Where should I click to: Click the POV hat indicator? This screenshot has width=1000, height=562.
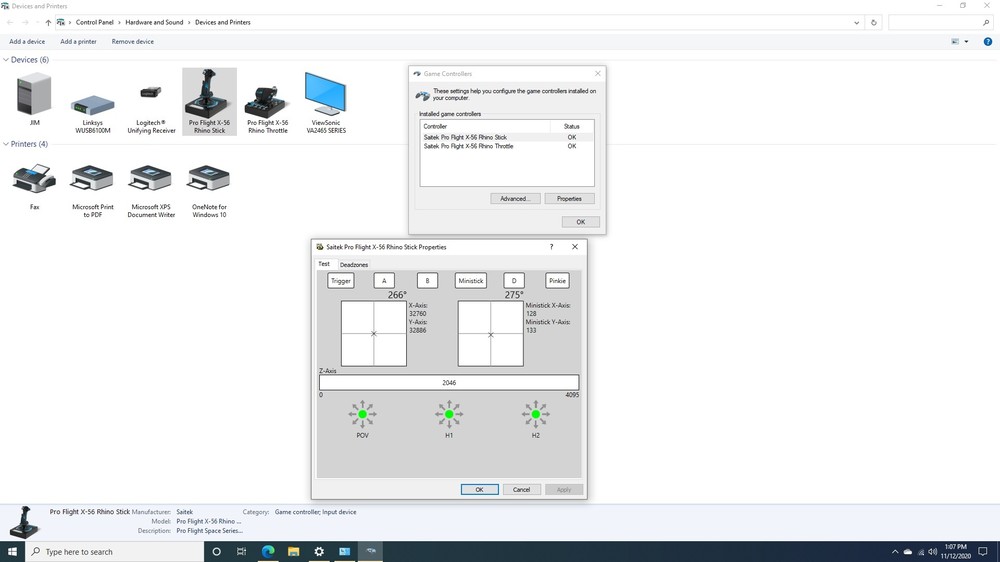(x=362, y=415)
